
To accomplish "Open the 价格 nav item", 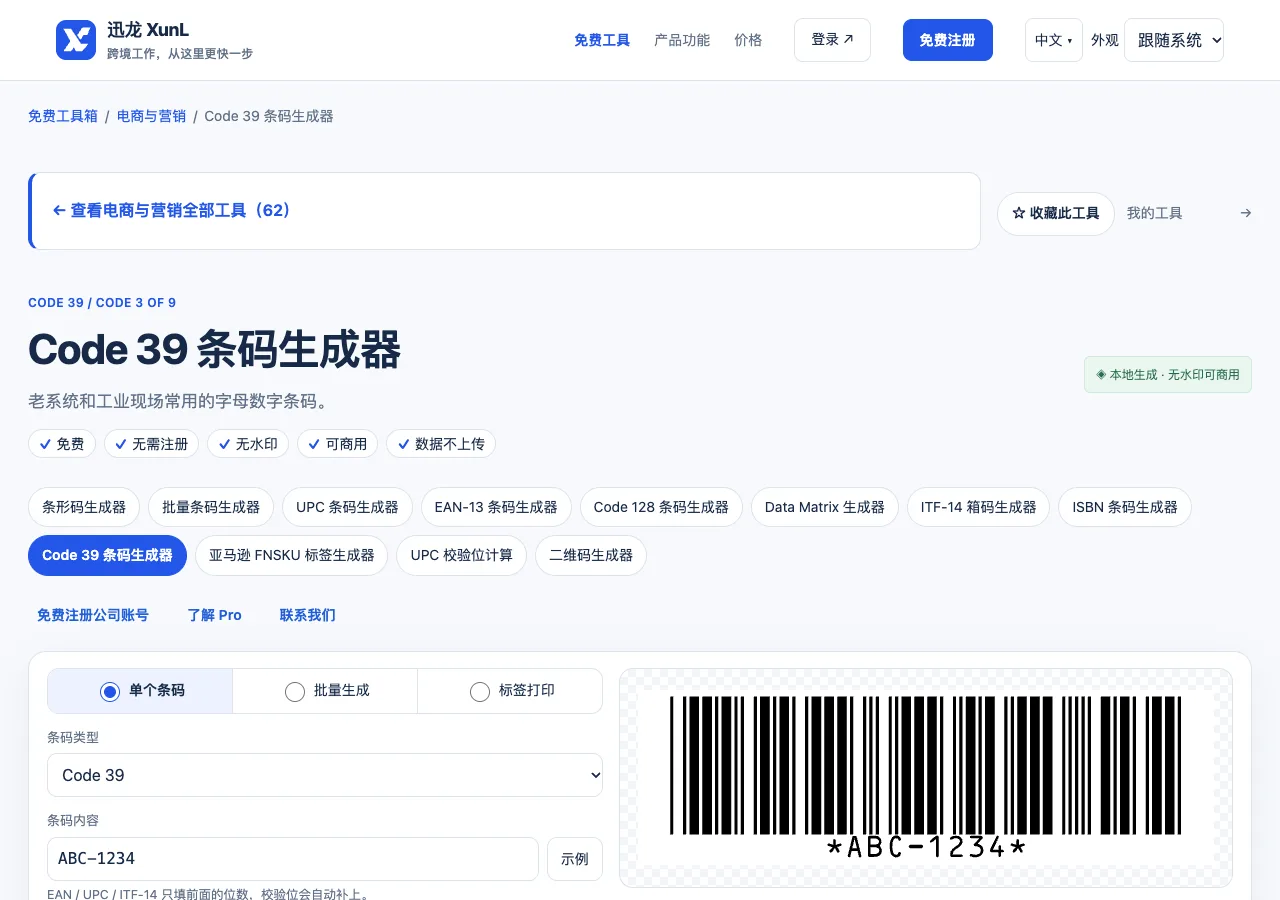I will click(748, 40).
